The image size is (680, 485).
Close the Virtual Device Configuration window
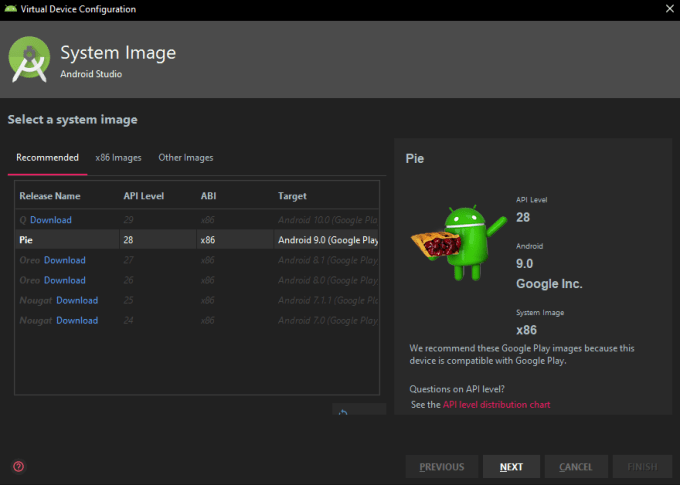pyautogui.click(x=670, y=9)
